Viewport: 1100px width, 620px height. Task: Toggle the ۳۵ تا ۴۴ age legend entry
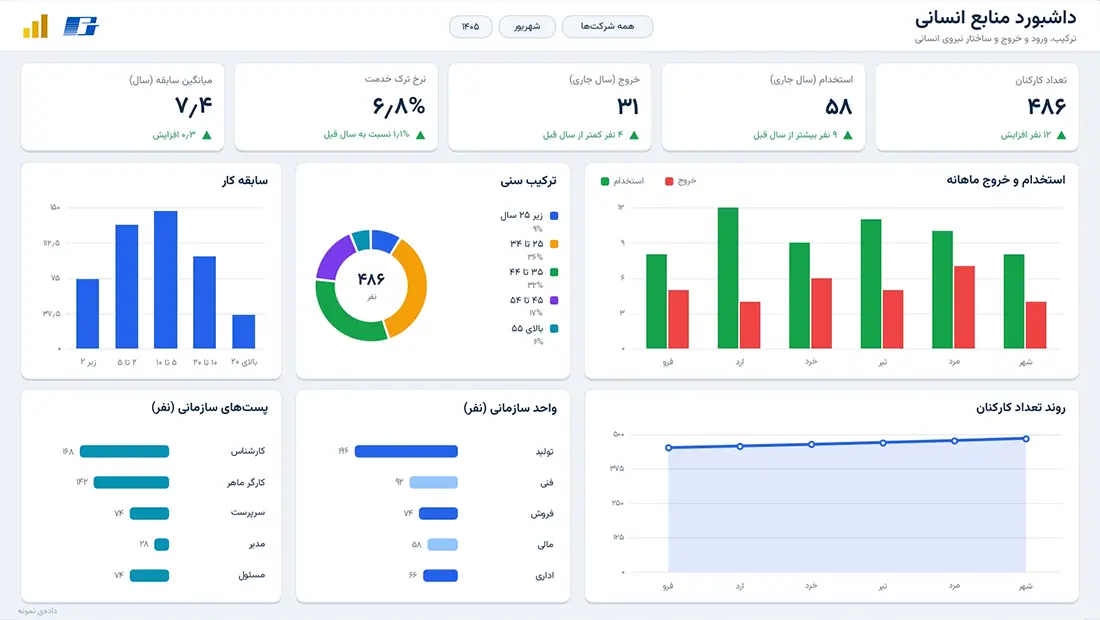(533, 271)
